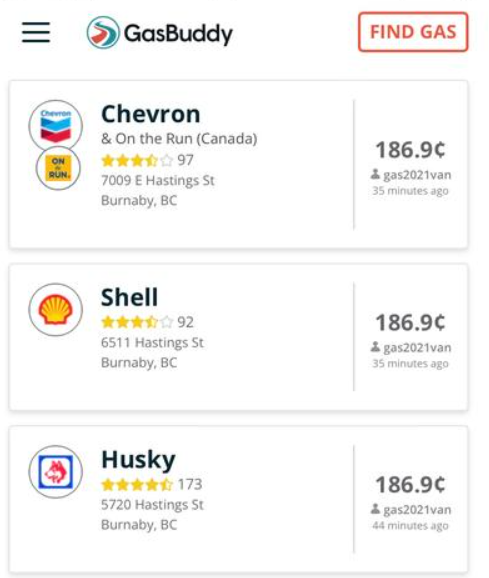Click the On the Run logo
Viewport: 489px width, 578px height.
tap(58, 168)
